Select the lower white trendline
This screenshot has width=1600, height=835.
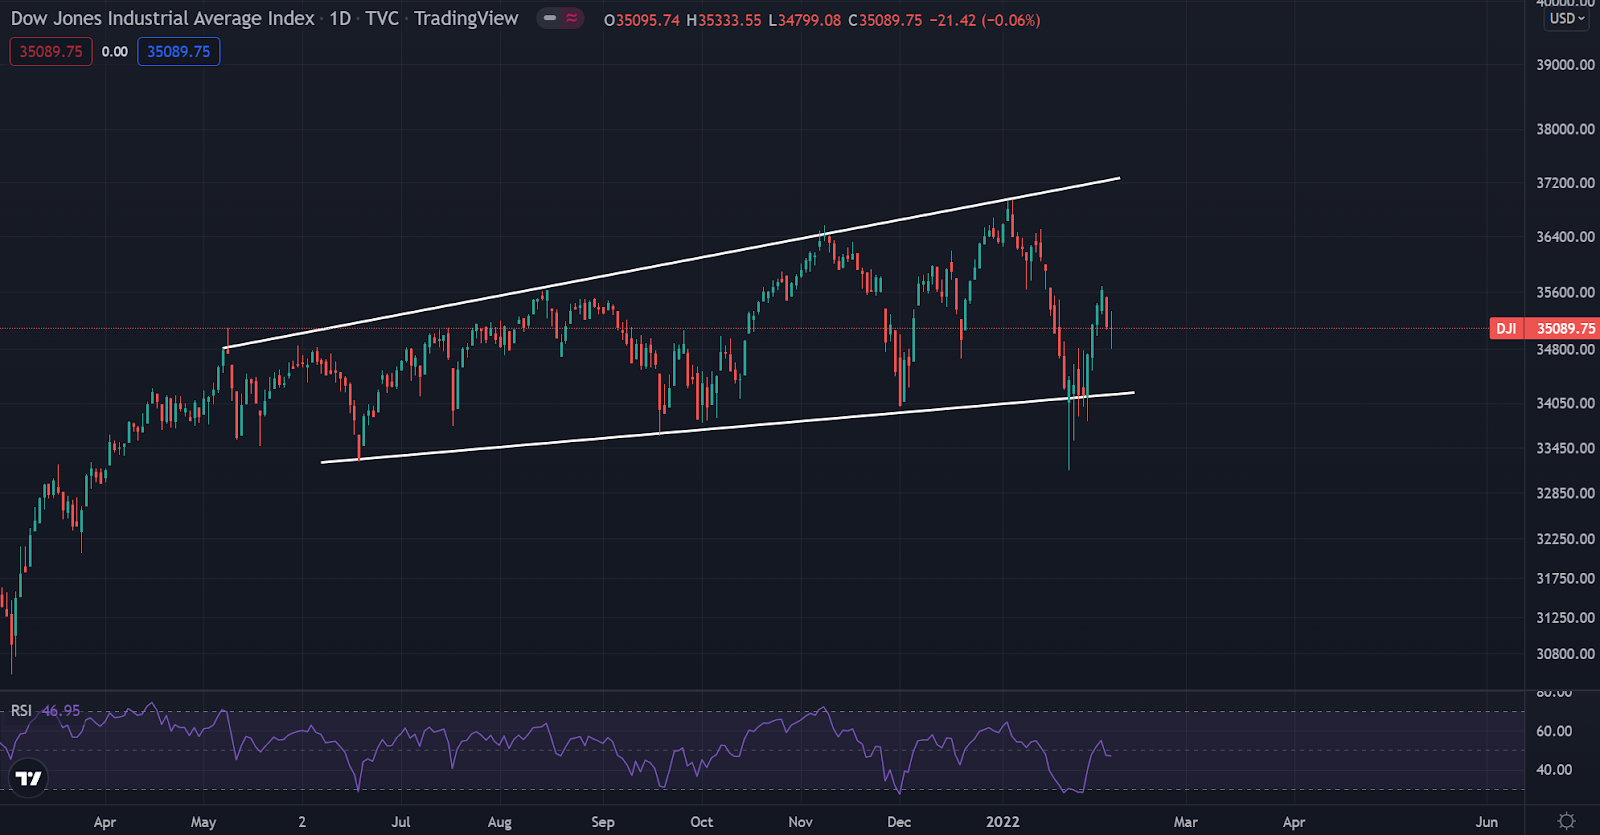click(727, 427)
